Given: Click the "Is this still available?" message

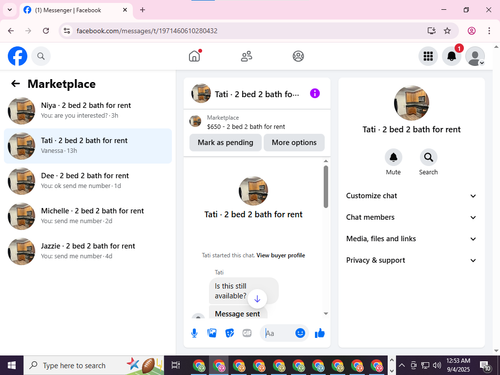Looking at the screenshot, I should (x=244, y=291).
